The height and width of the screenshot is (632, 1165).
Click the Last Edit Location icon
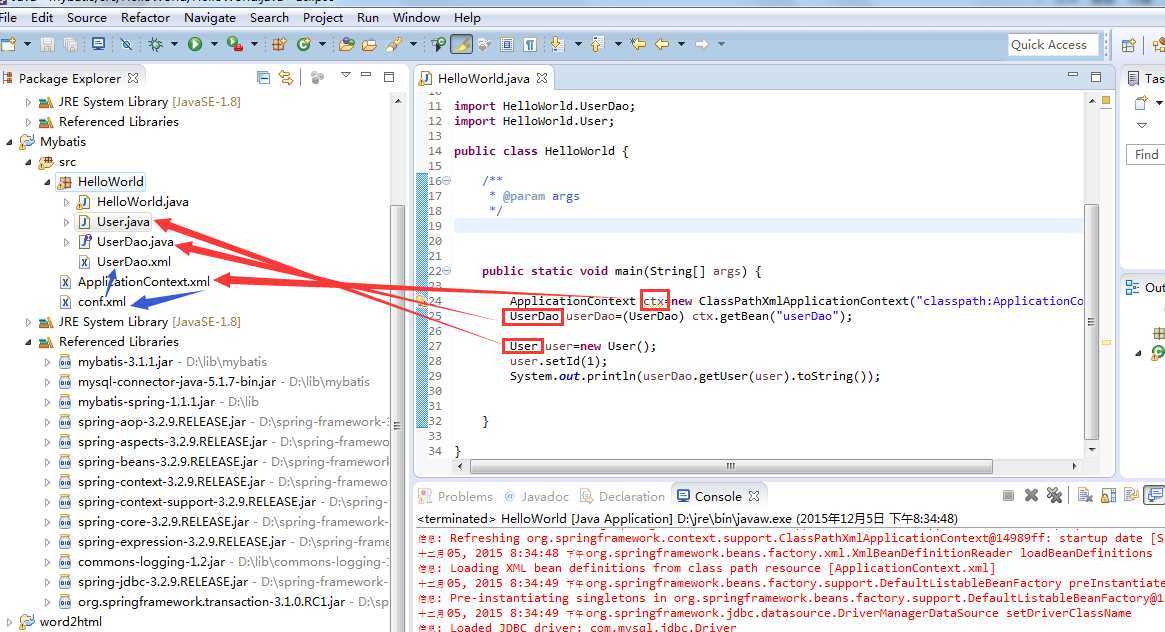[x=637, y=45]
